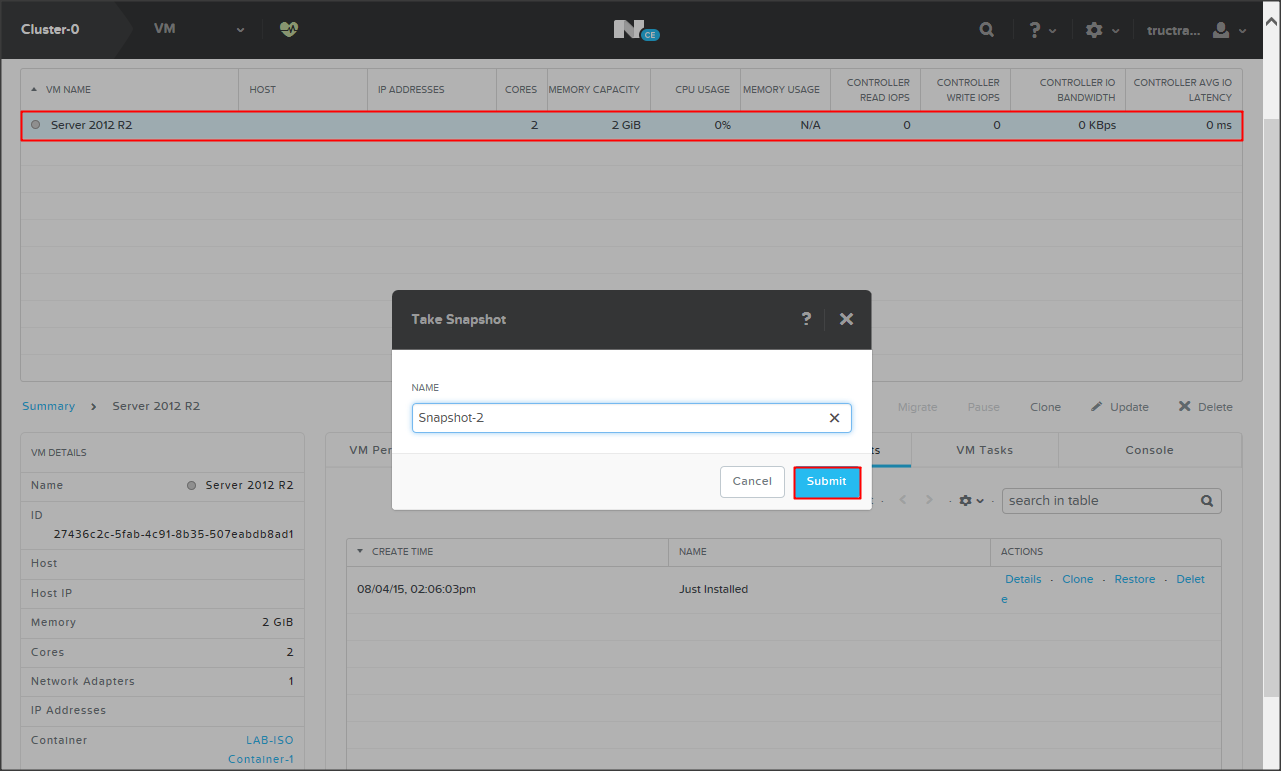1281x771 pixels.
Task: Open the help question mark menu
Action: 1041,30
